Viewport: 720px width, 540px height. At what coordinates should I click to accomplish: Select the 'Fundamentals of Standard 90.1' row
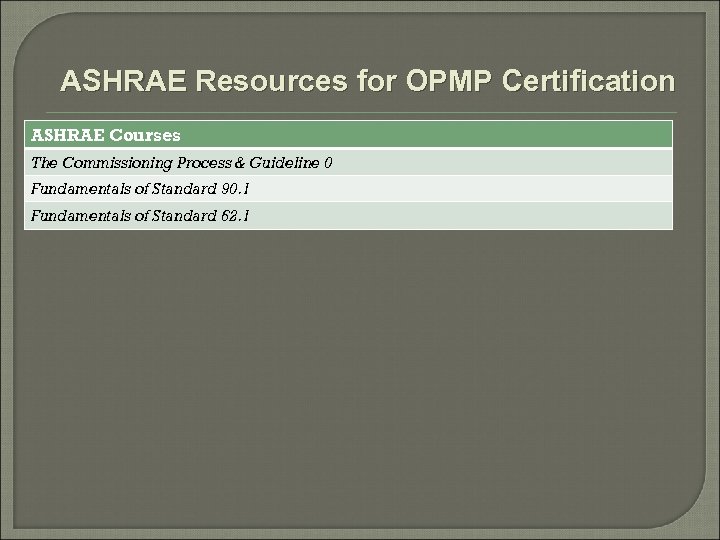(x=349, y=189)
